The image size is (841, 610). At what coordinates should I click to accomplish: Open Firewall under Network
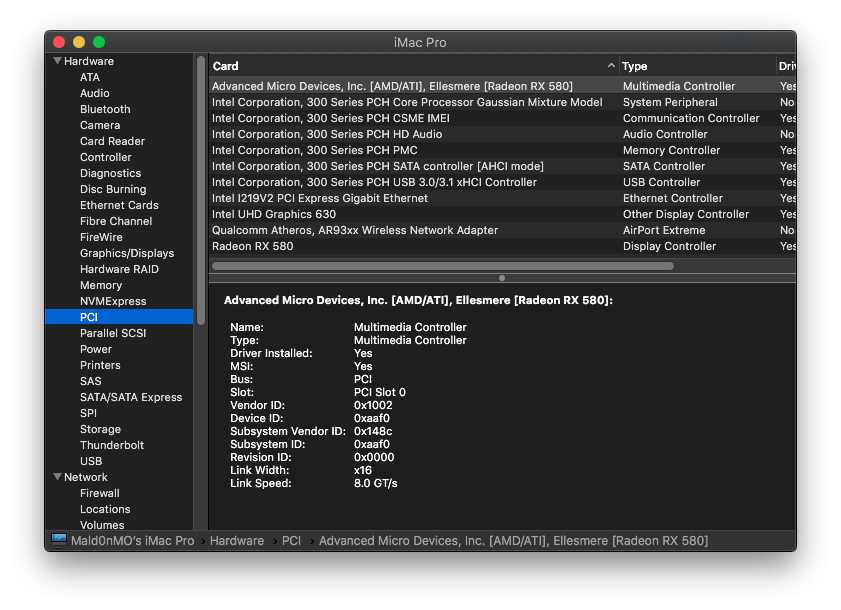click(100, 494)
